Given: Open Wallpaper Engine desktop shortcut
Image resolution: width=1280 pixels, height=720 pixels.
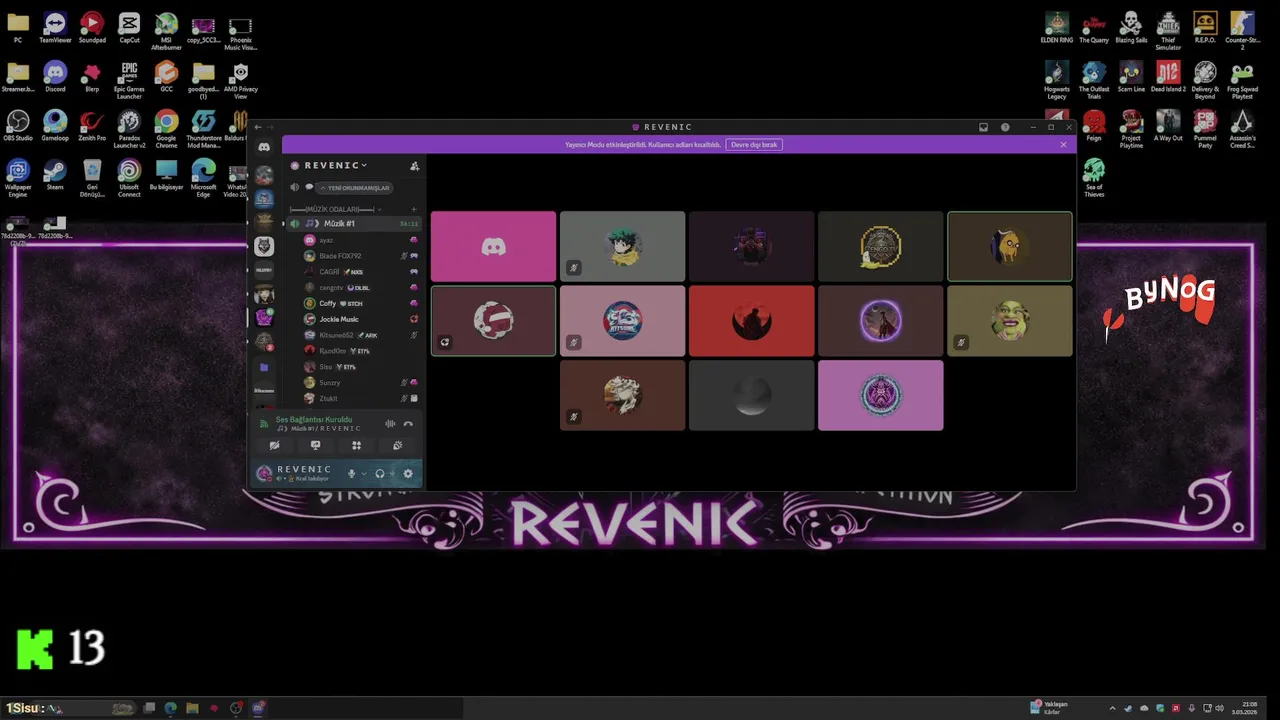Looking at the screenshot, I should click(x=18, y=178).
